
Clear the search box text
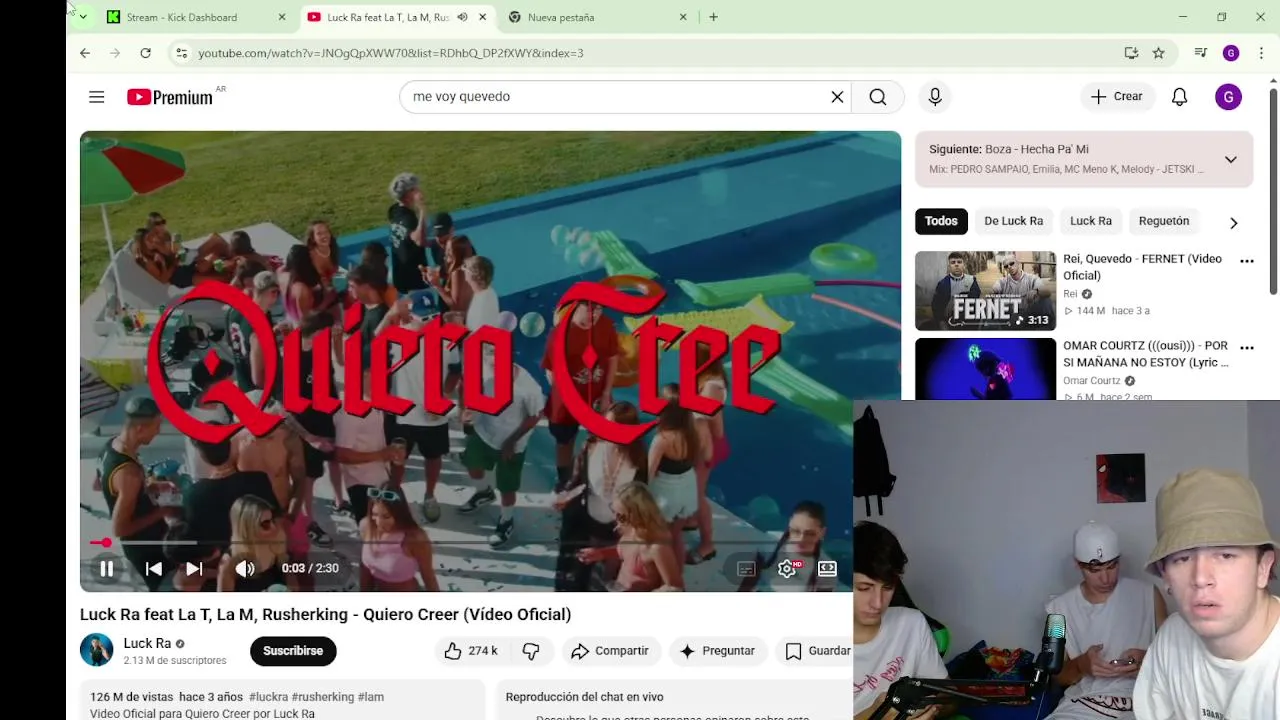tap(837, 97)
